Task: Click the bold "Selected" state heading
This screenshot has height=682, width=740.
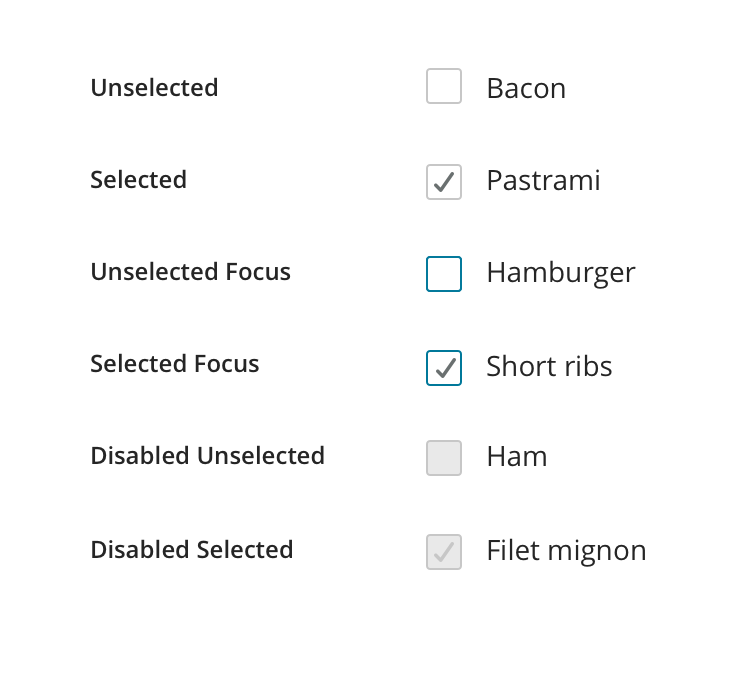Action: (138, 180)
